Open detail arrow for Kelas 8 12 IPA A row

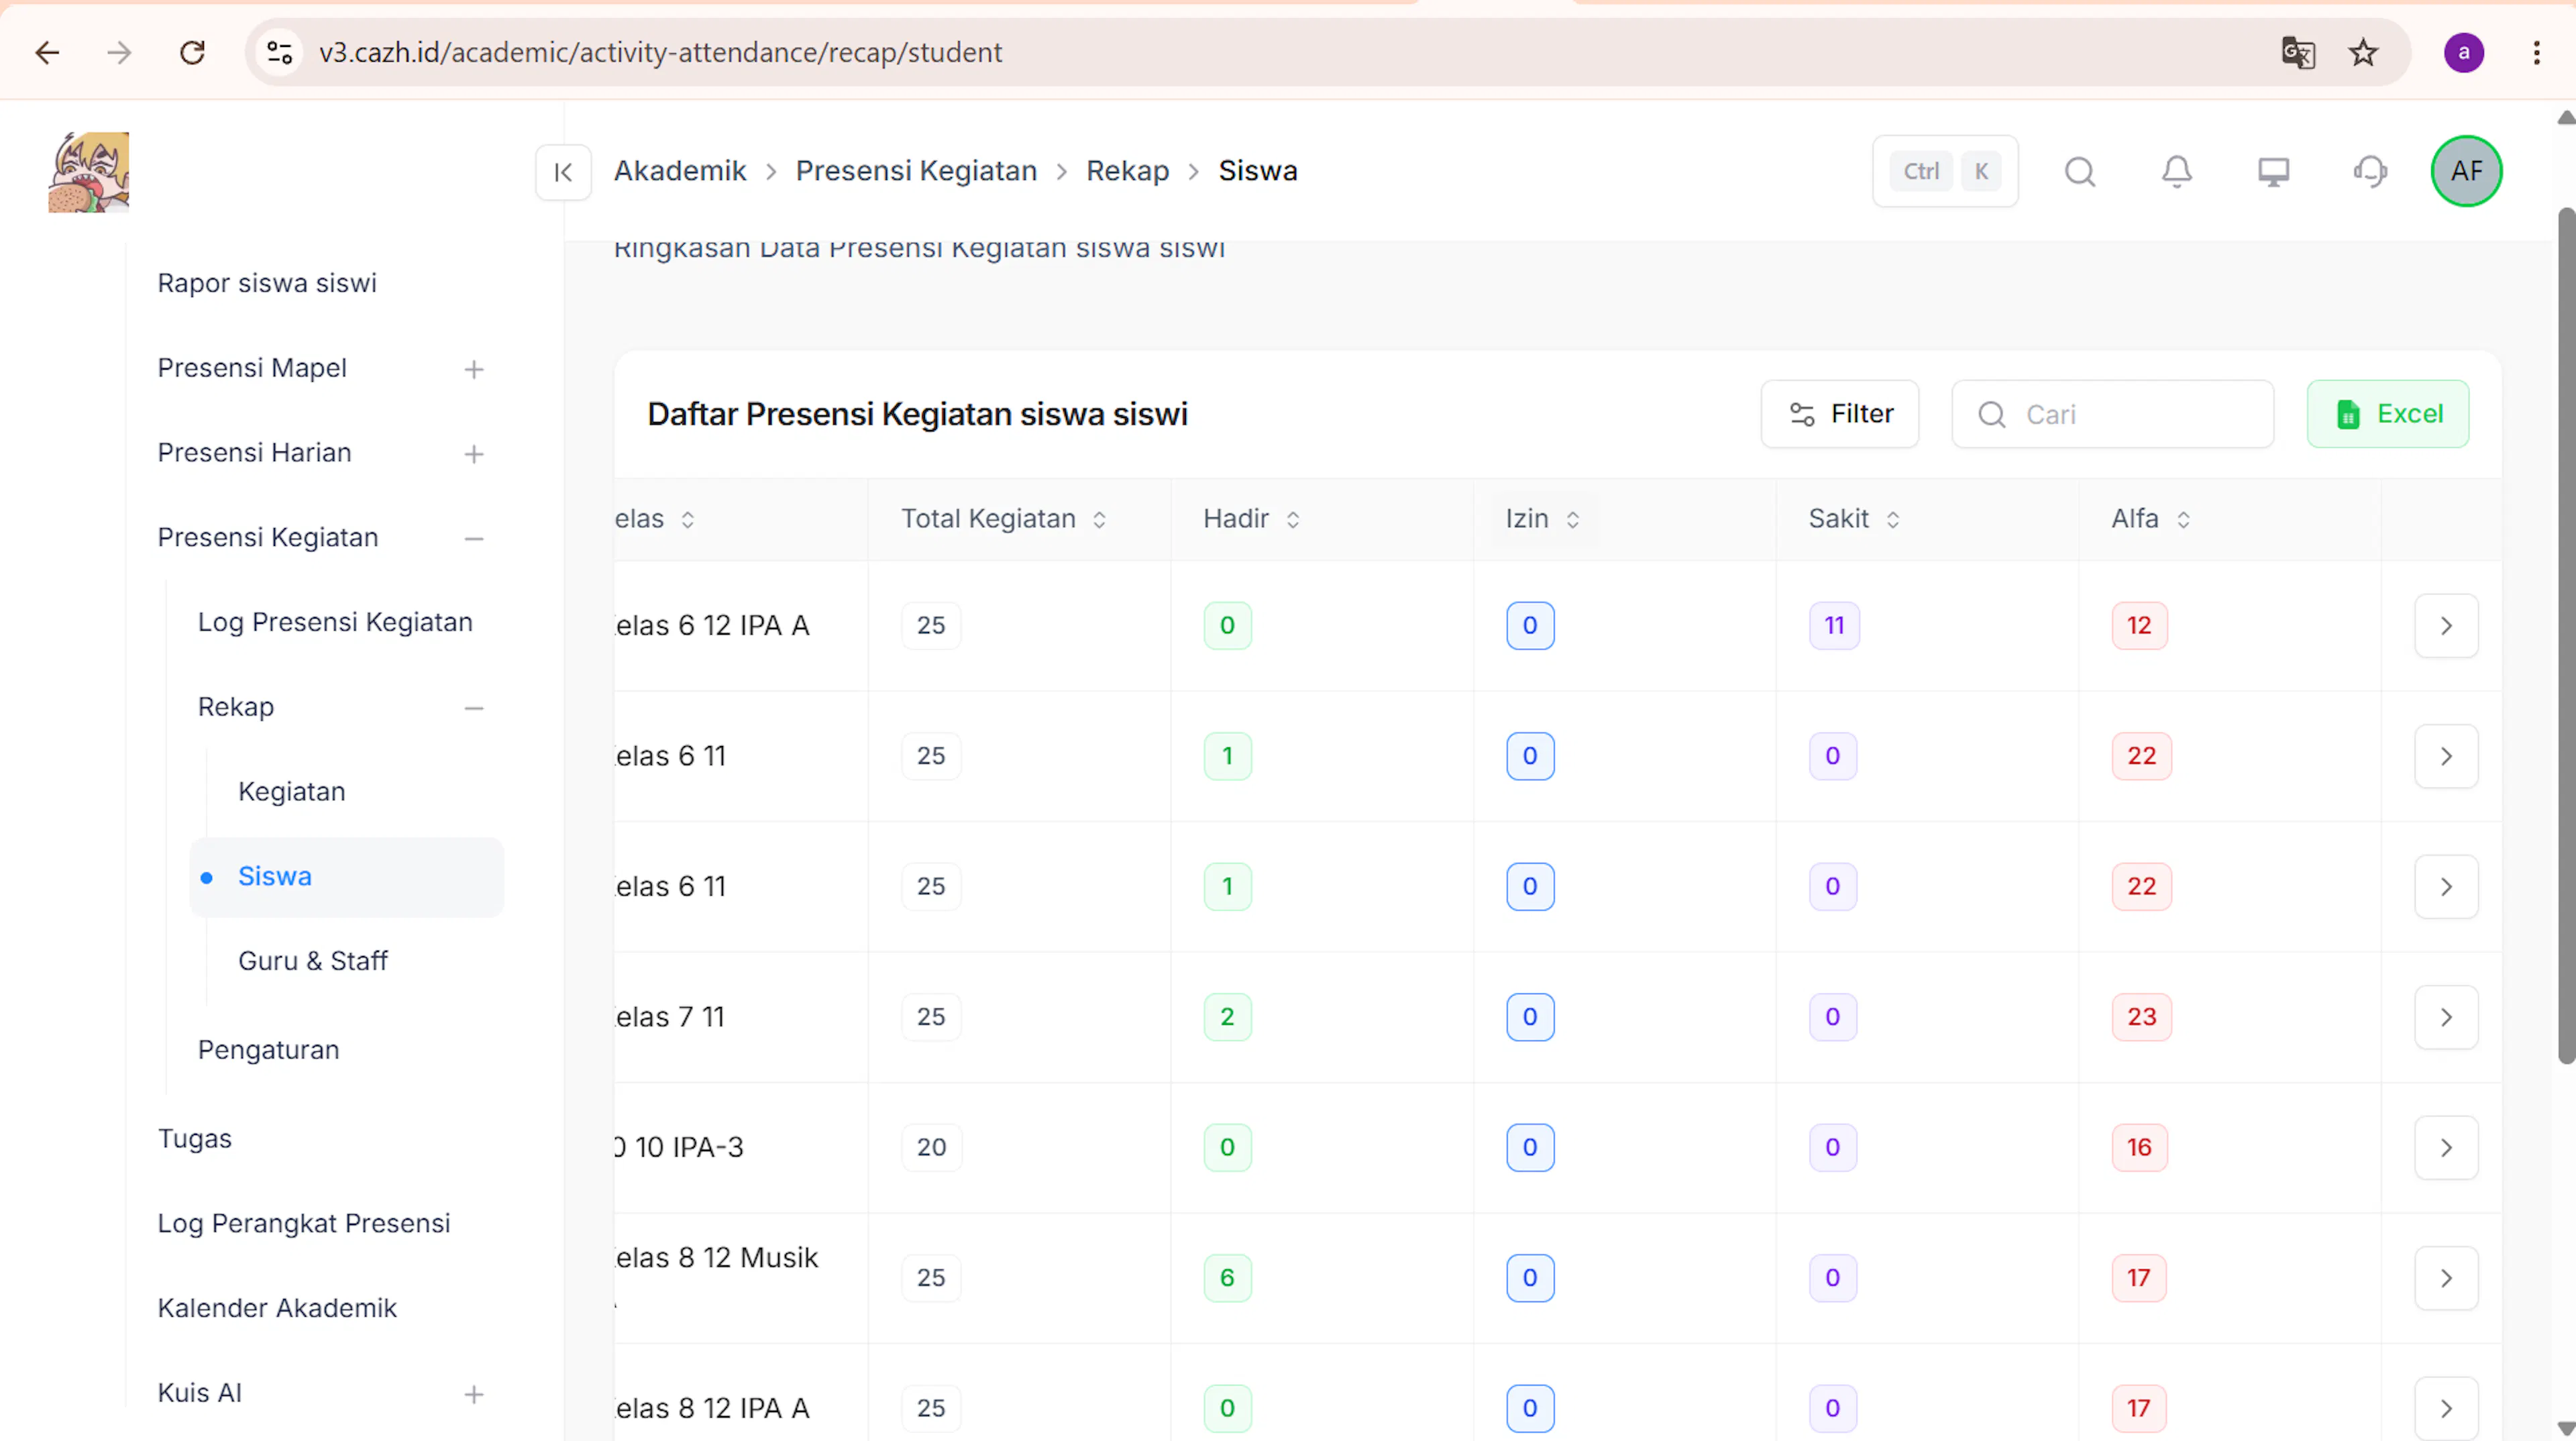[x=2446, y=1409]
